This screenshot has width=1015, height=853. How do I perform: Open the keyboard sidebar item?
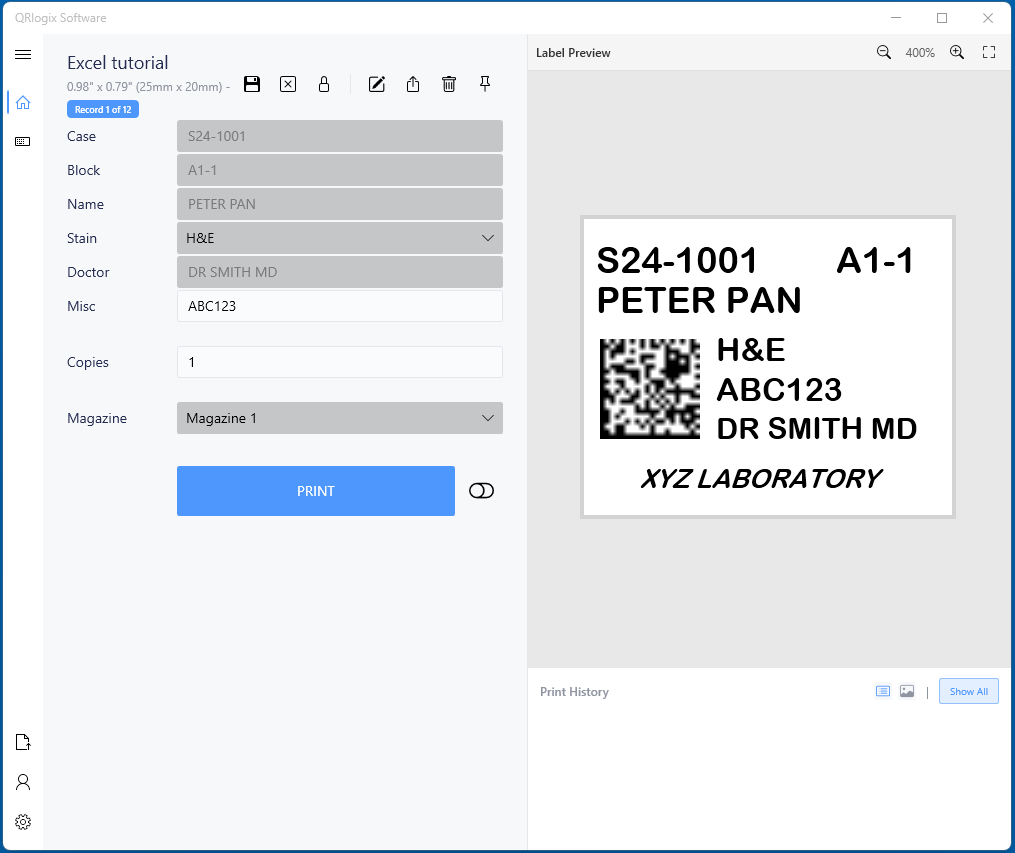coord(23,142)
